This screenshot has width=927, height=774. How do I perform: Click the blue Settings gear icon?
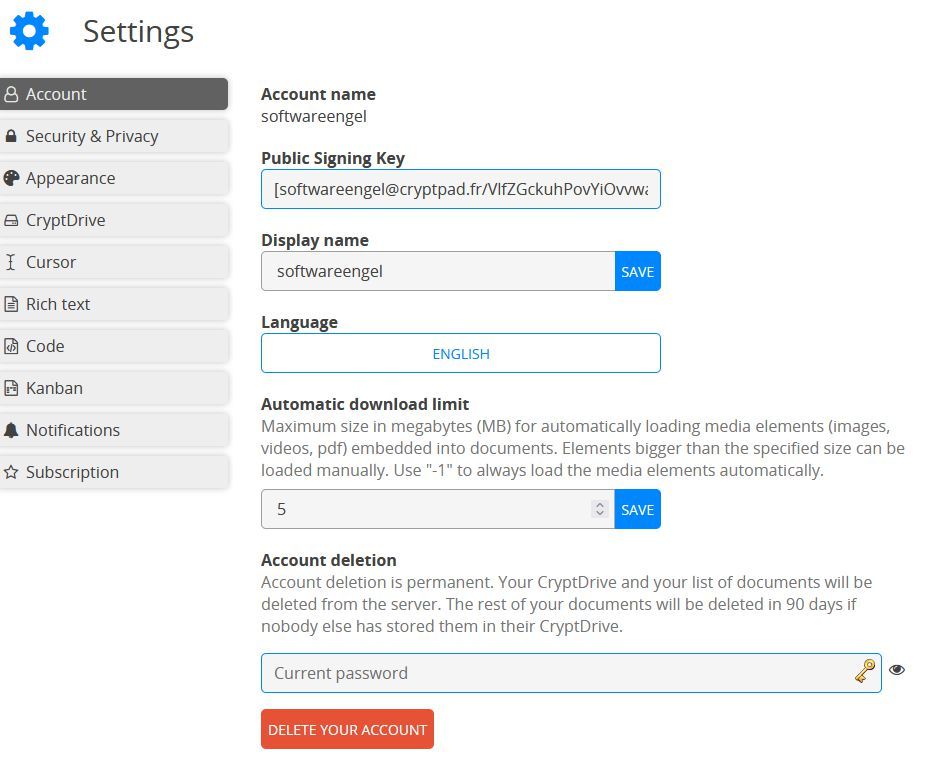click(x=29, y=31)
